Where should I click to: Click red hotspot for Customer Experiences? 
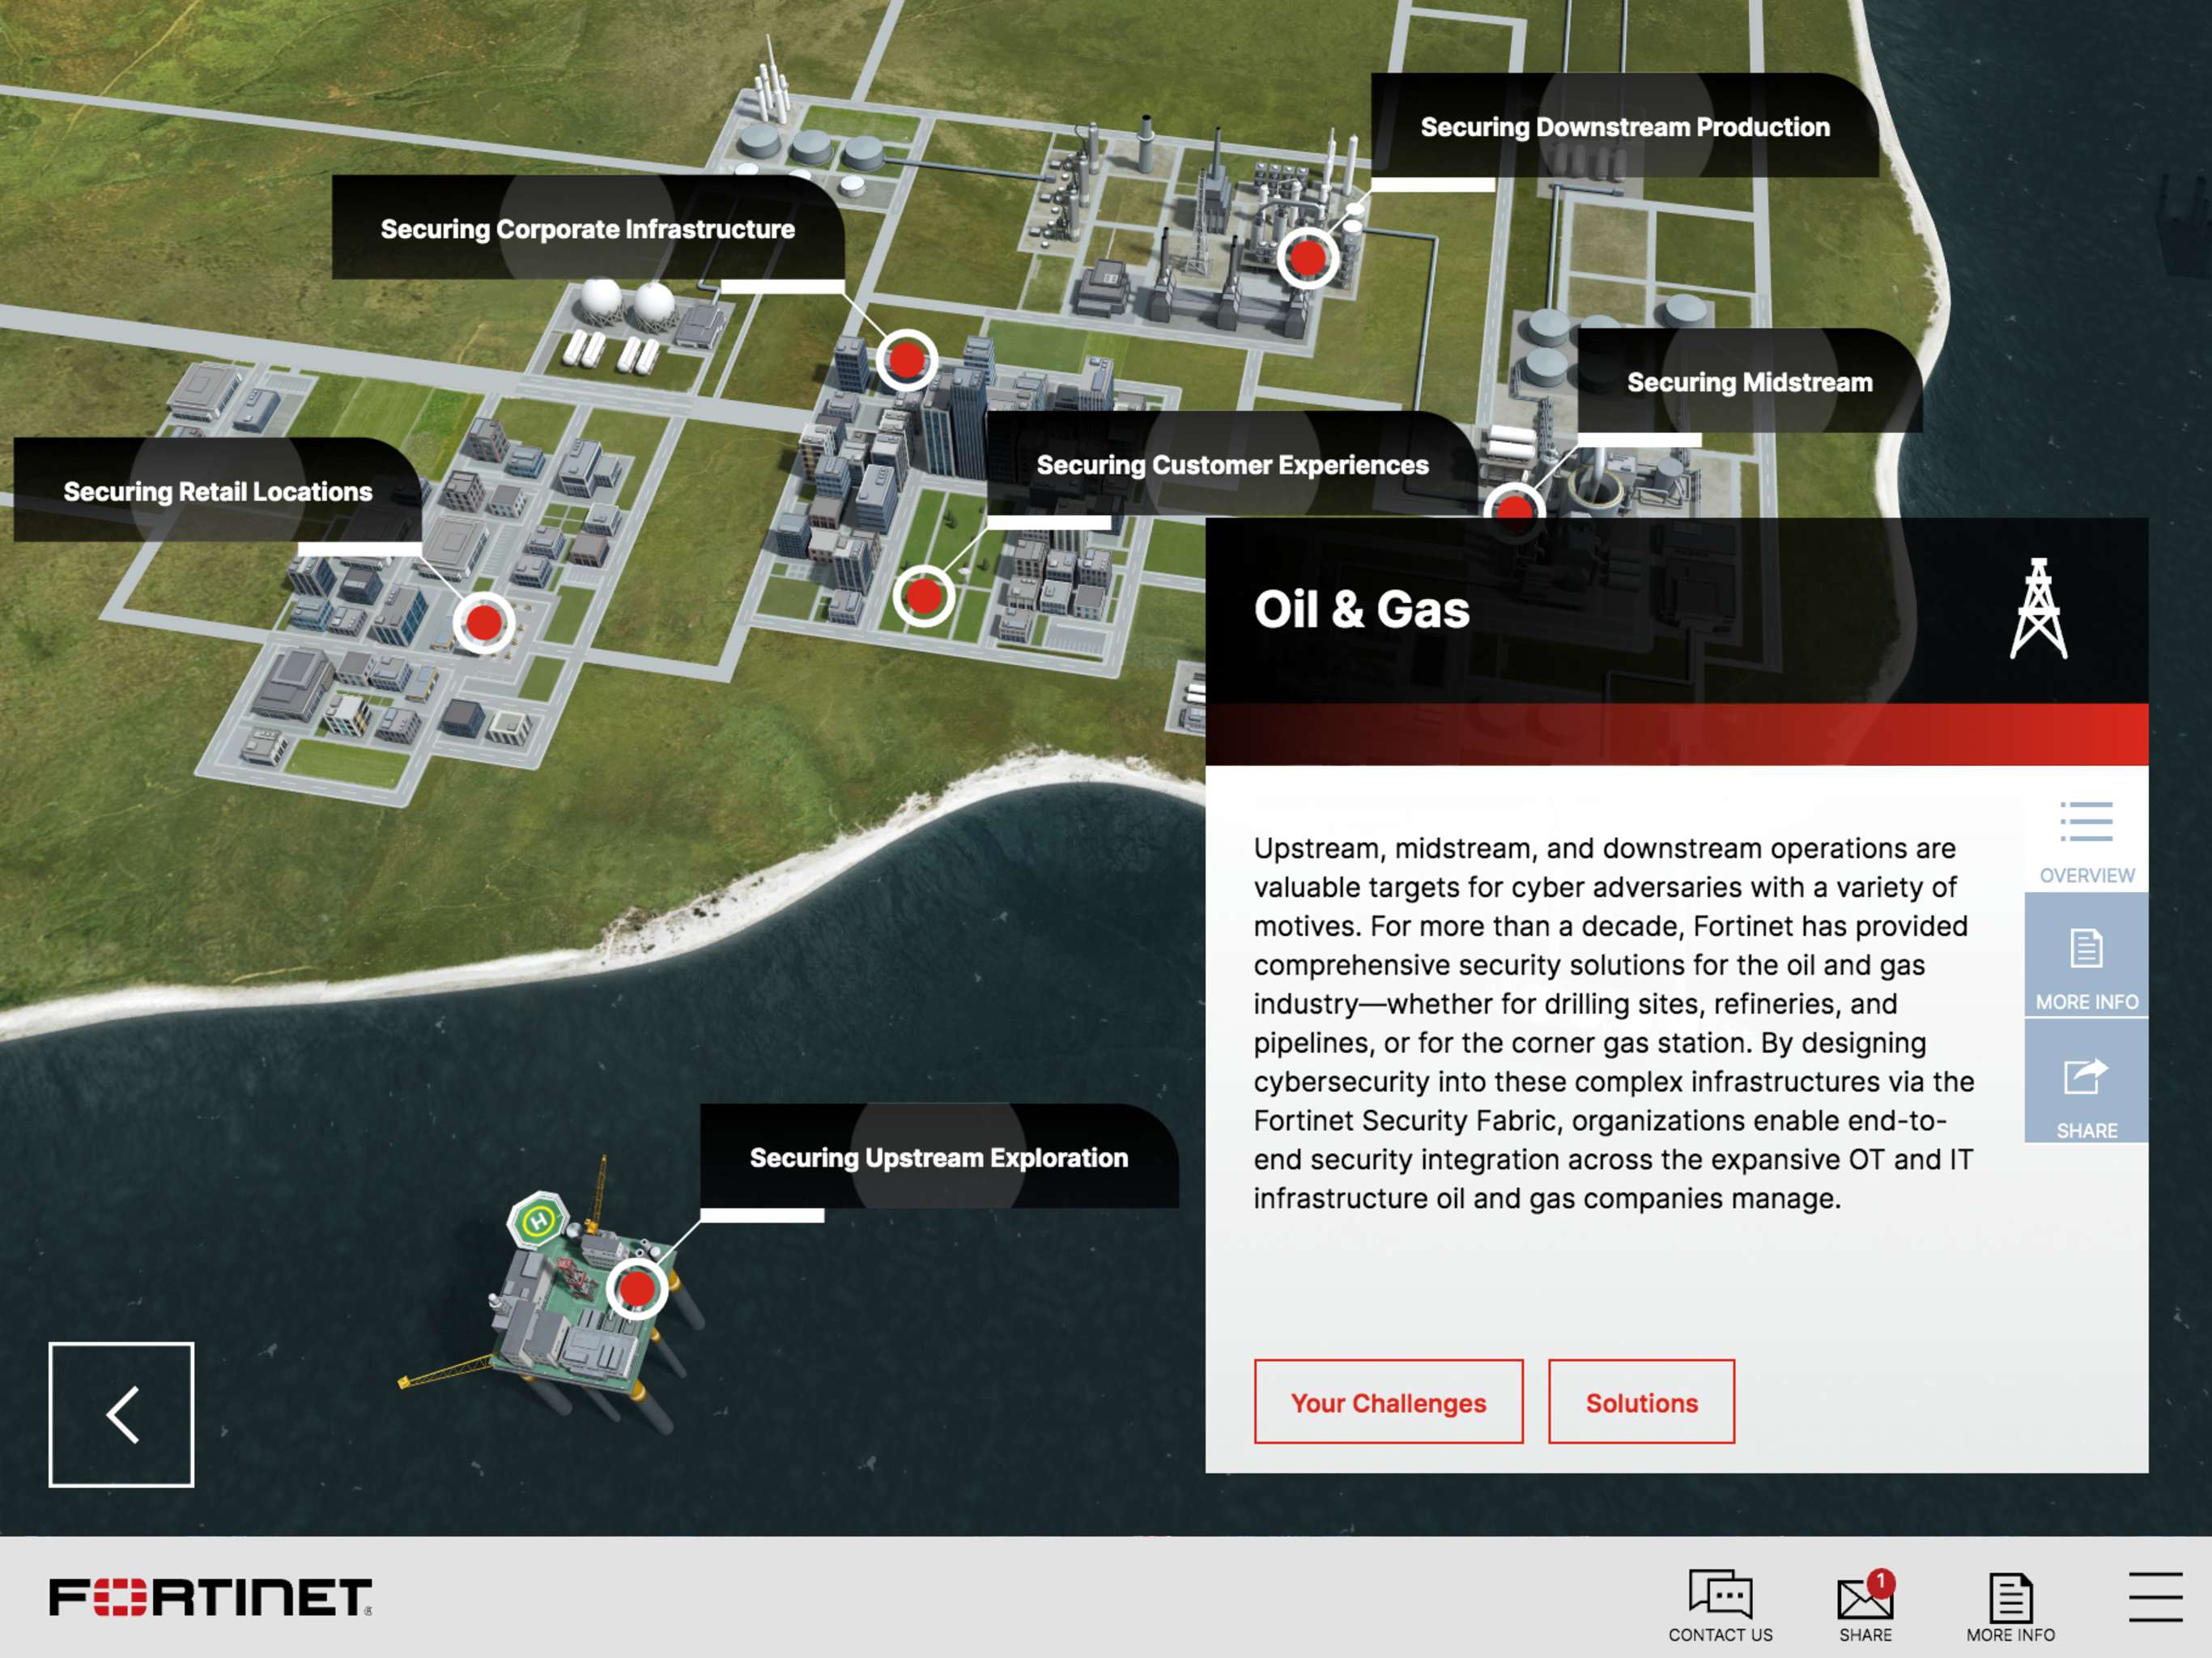point(922,597)
